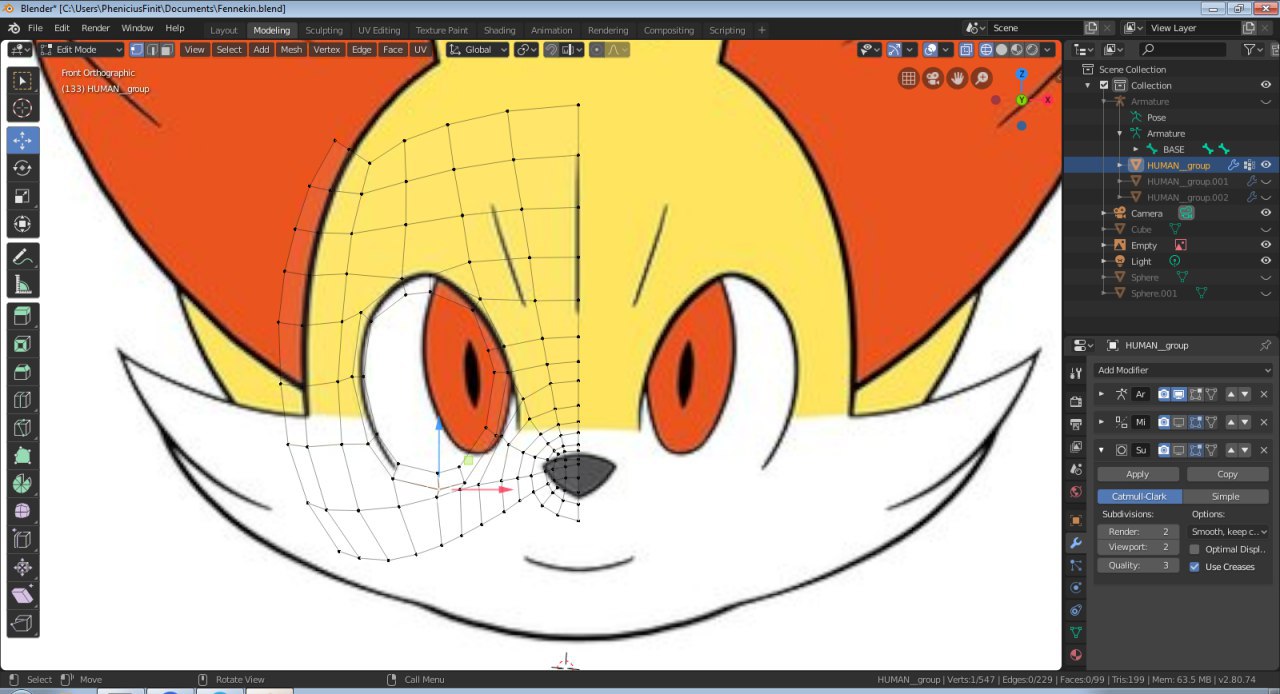Select the Shrink/Fatten tool
Viewport: 1280px width, 694px height.
23,568
